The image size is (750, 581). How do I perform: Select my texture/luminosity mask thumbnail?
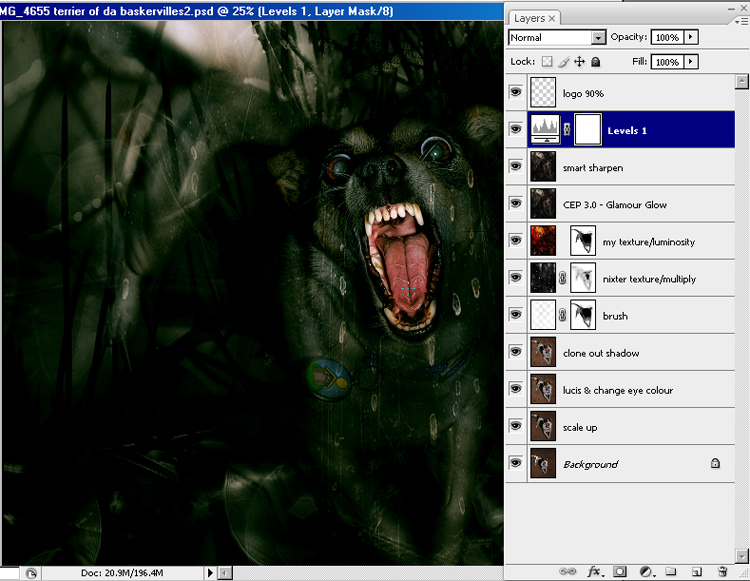tap(583, 241)
